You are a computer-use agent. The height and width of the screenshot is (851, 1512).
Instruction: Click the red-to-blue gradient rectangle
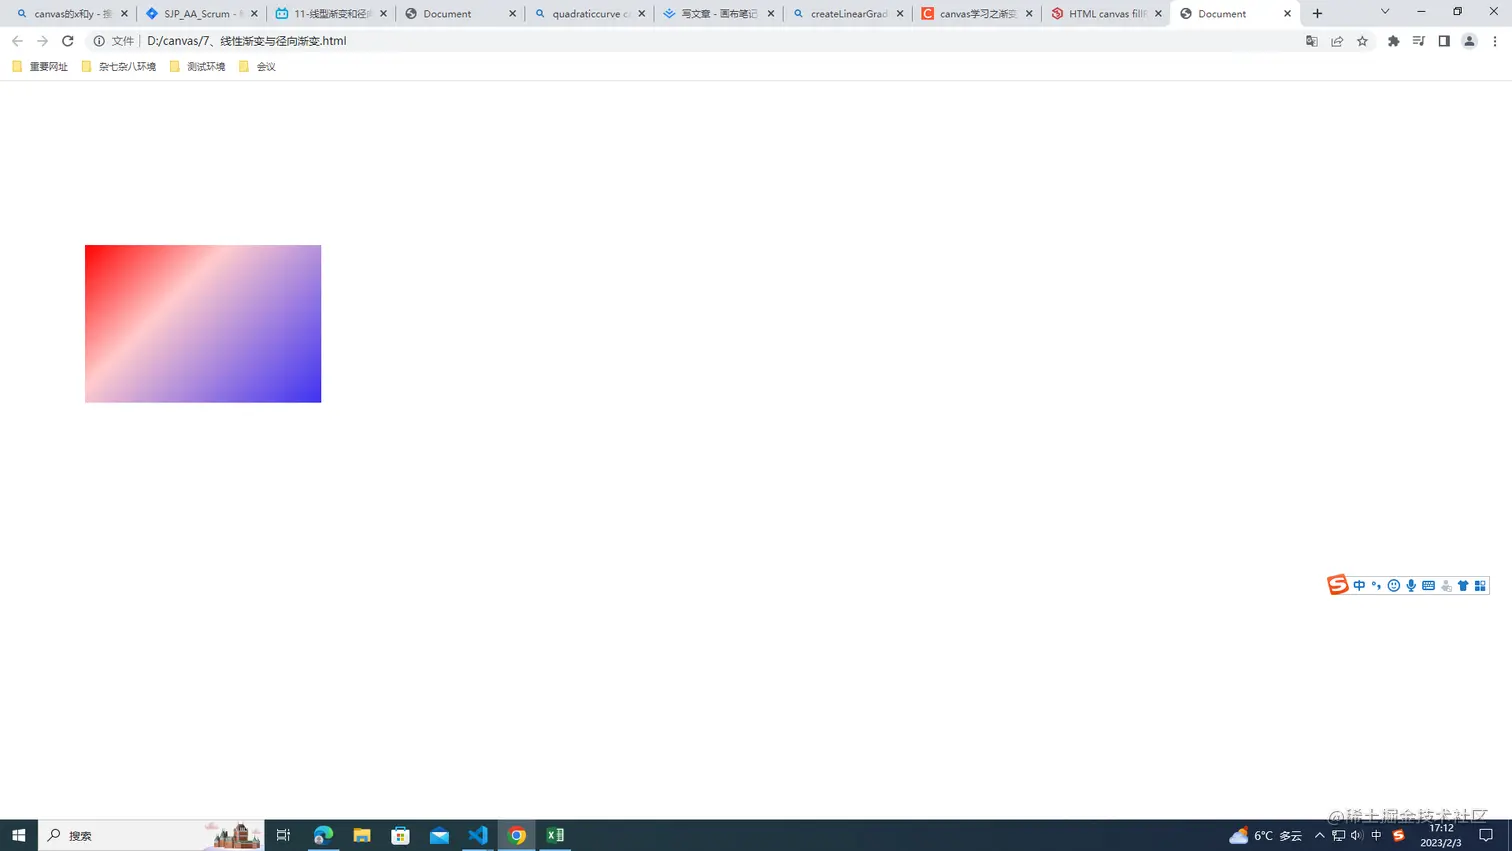tap(203, 324)
